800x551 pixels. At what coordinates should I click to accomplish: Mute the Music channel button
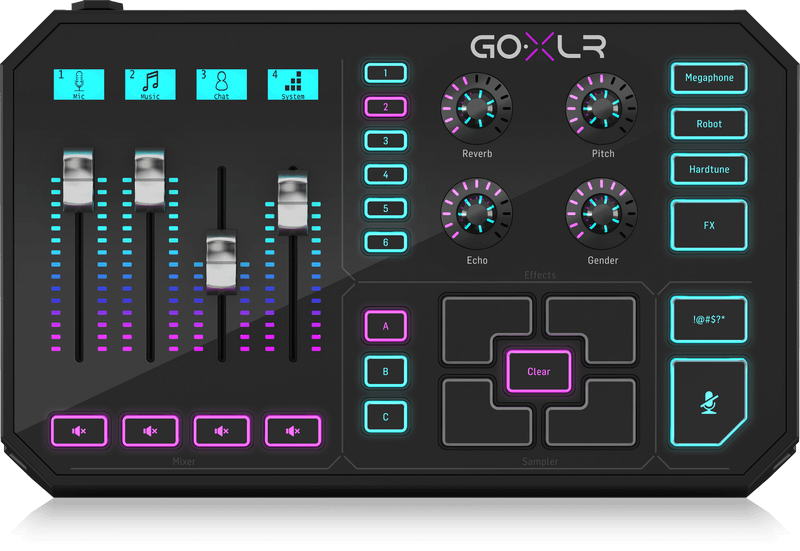click(x=150, y=431)
